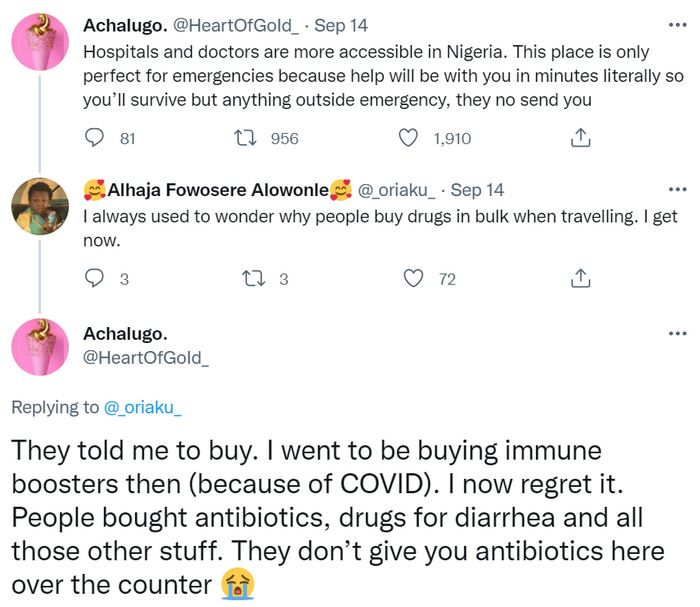View Achalugo's avatar on the main reply
This screenshot has width=700, height=607.
(x=40, y=347)
